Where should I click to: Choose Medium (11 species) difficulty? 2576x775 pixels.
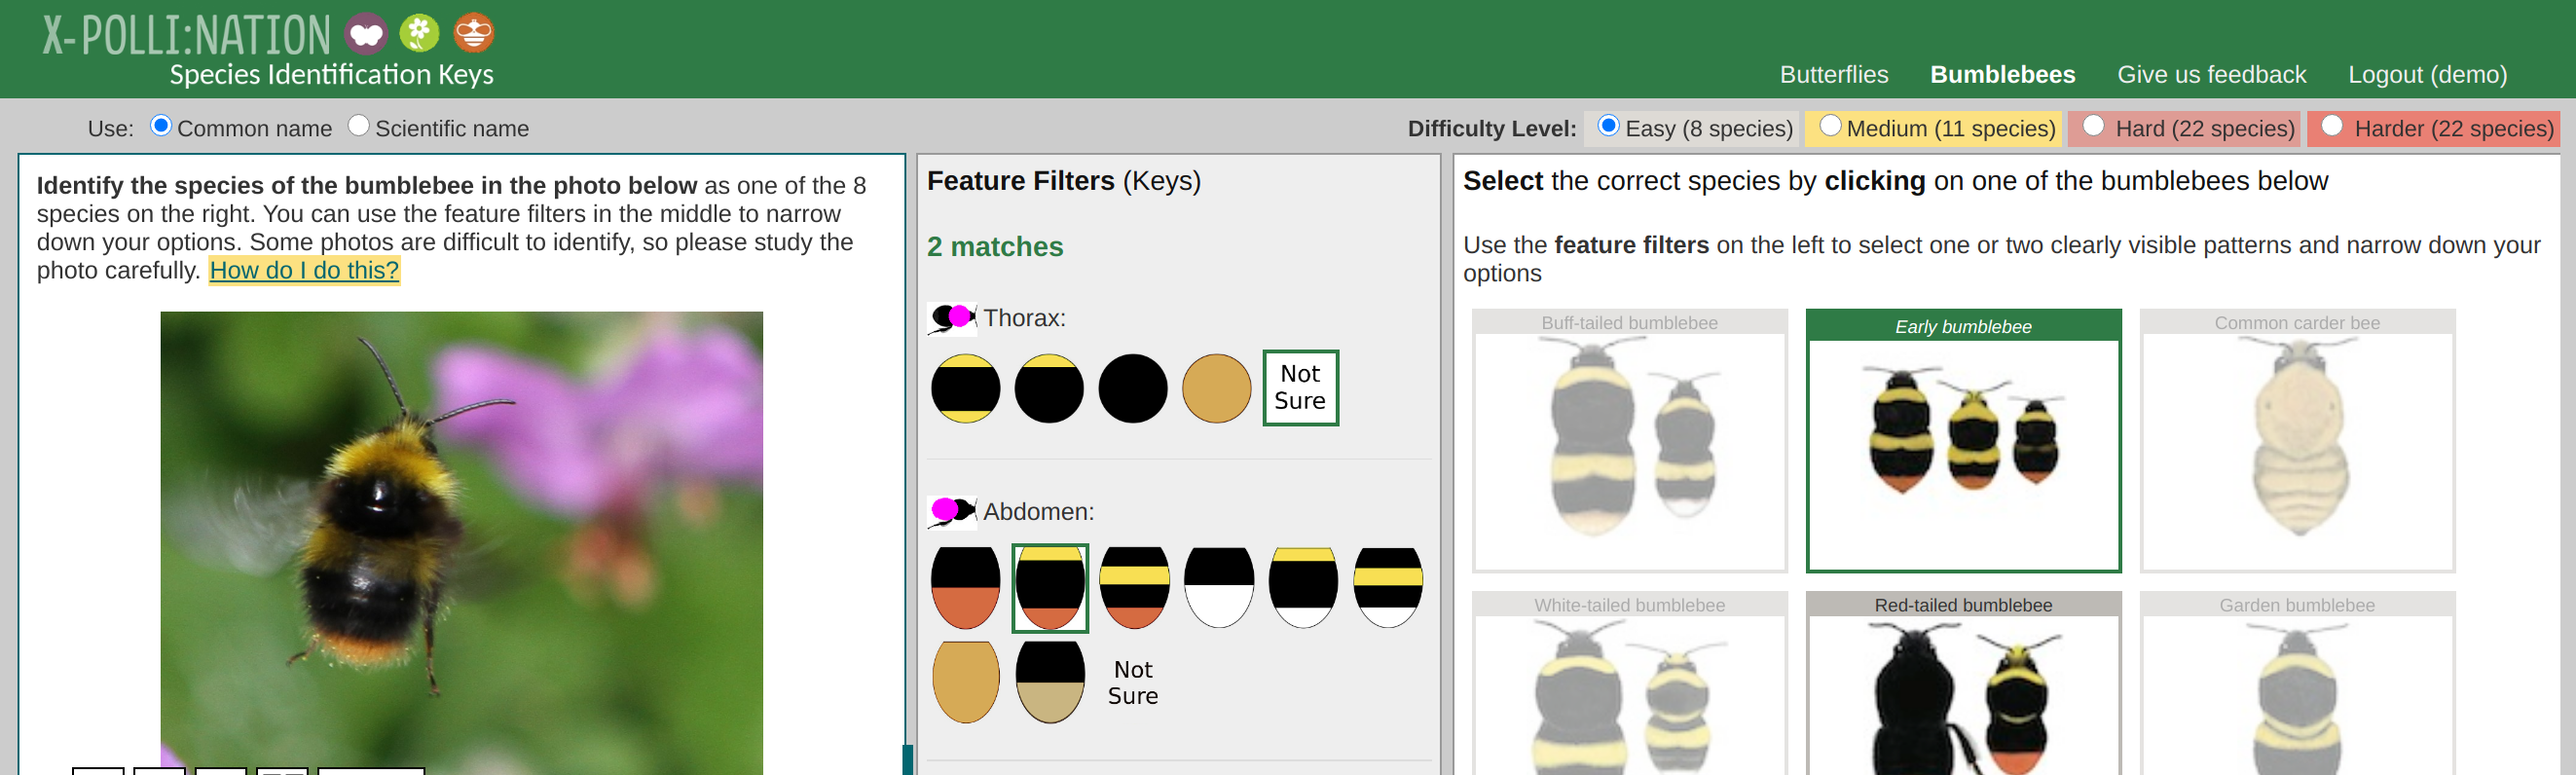1829,126
